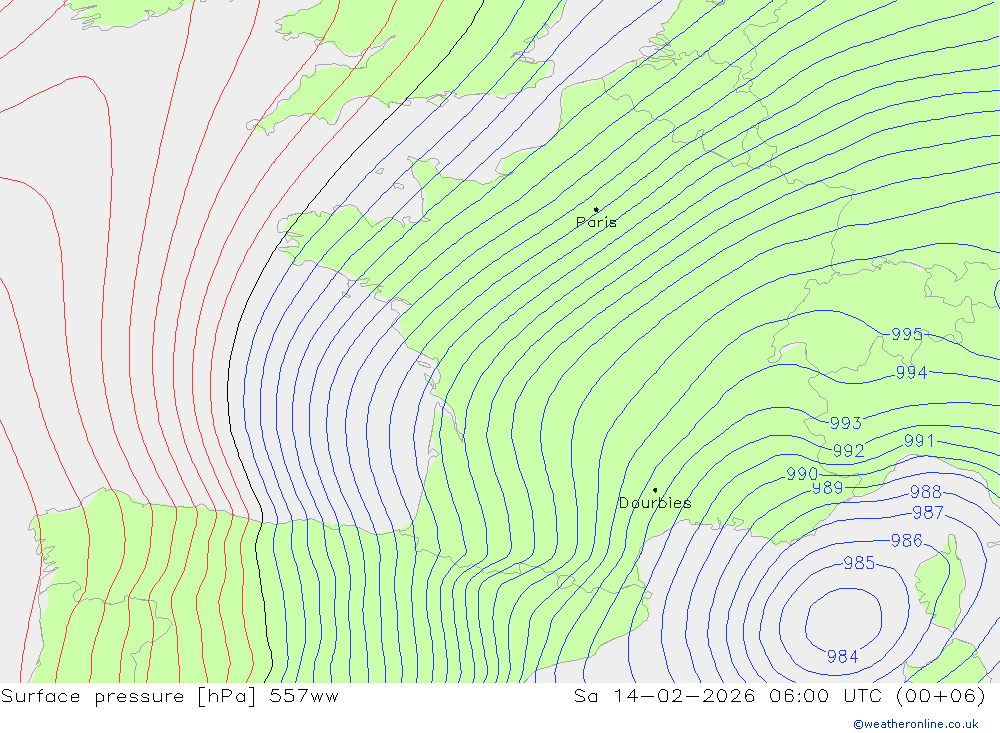Select the 988 isobar label
Viewport: 1000px width, 733px height.
tap(926, 492)
